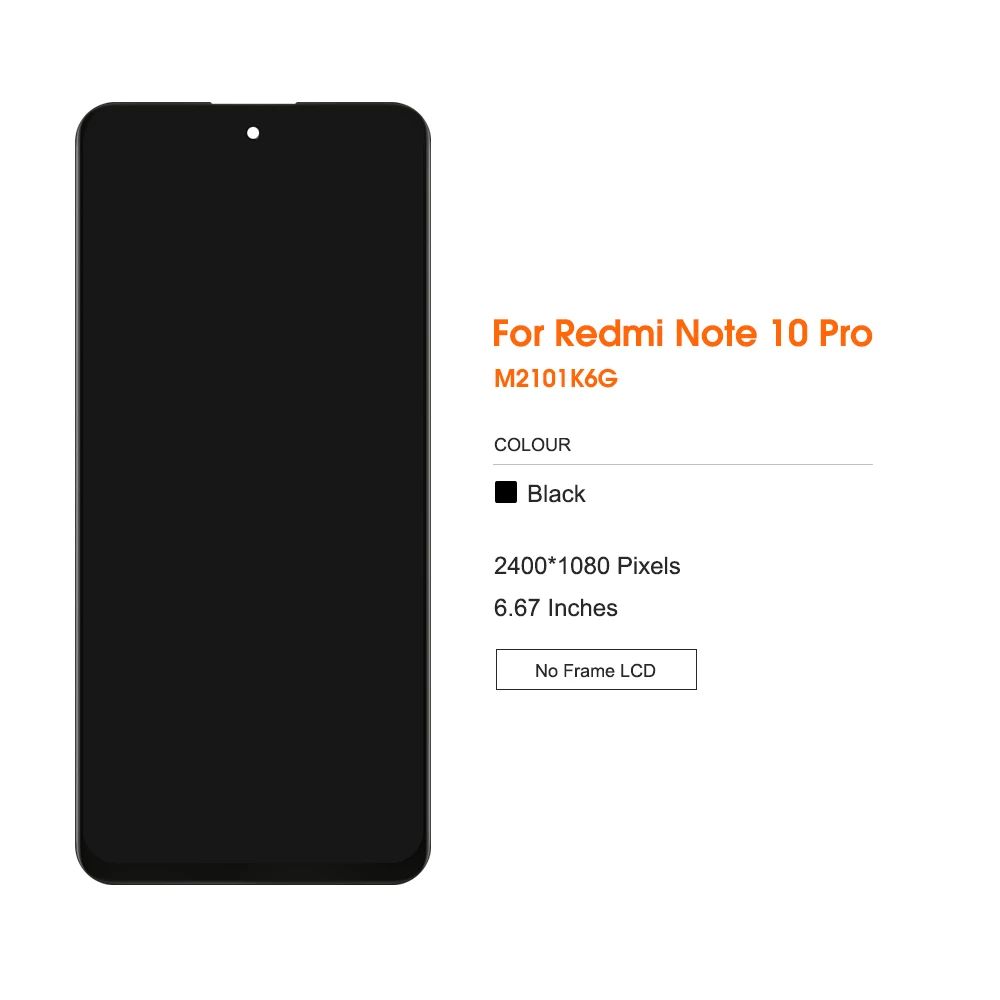
Task: Click the word "Inches" in the size line
Action: (x=582, y=608)
